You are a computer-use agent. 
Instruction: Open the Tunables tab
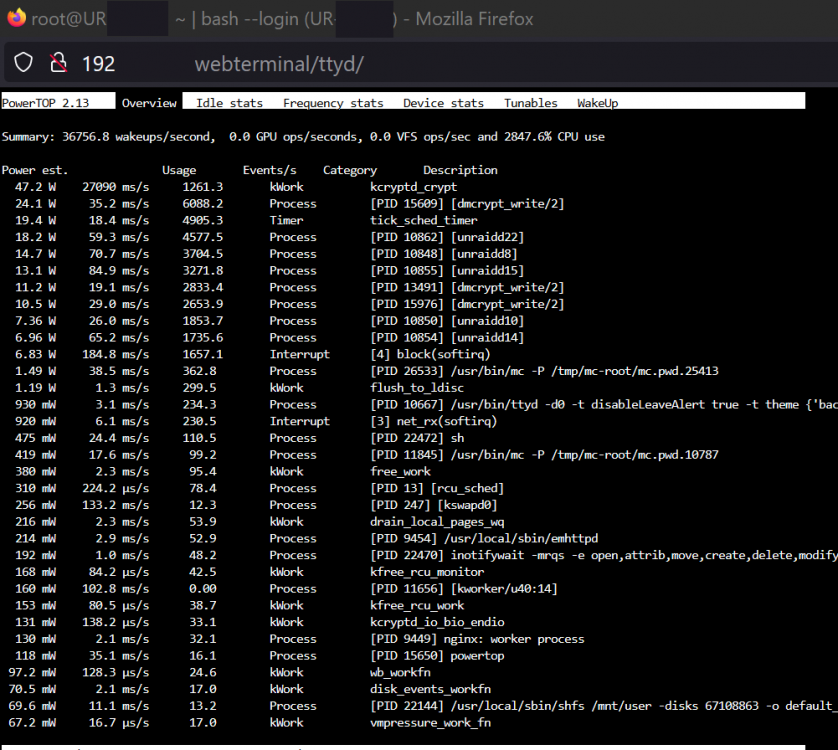tap(530, 103)
